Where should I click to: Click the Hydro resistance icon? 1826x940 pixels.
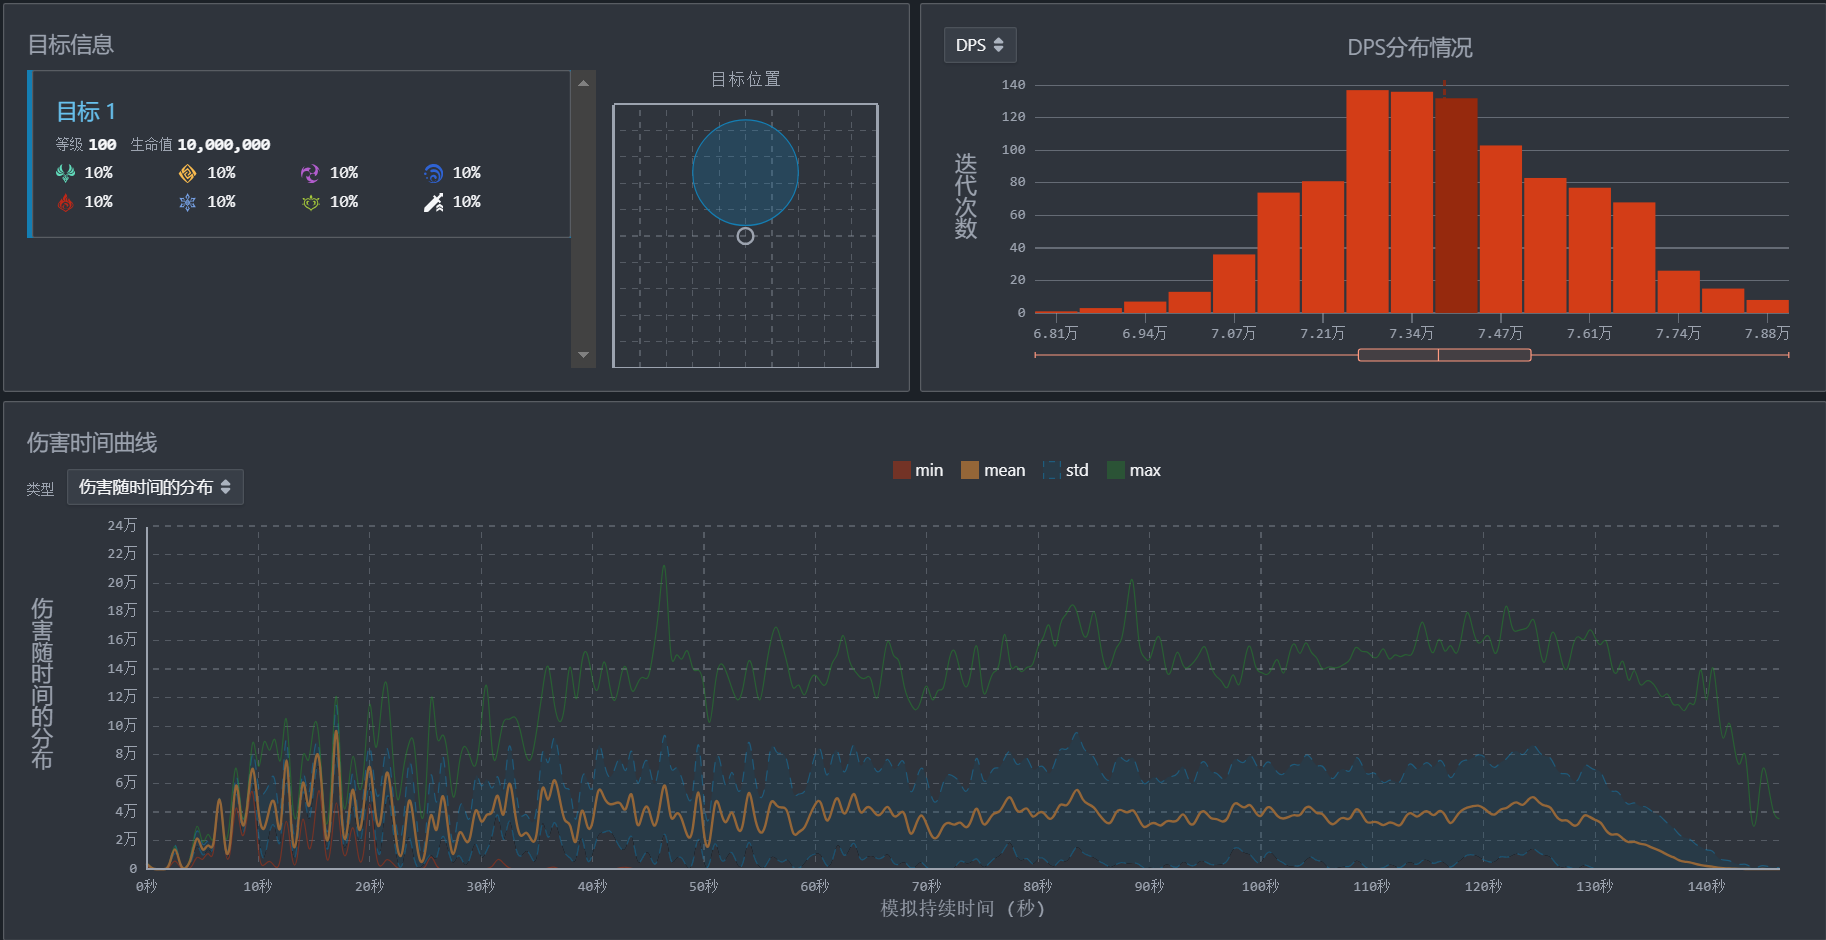[x=433, y=173]
